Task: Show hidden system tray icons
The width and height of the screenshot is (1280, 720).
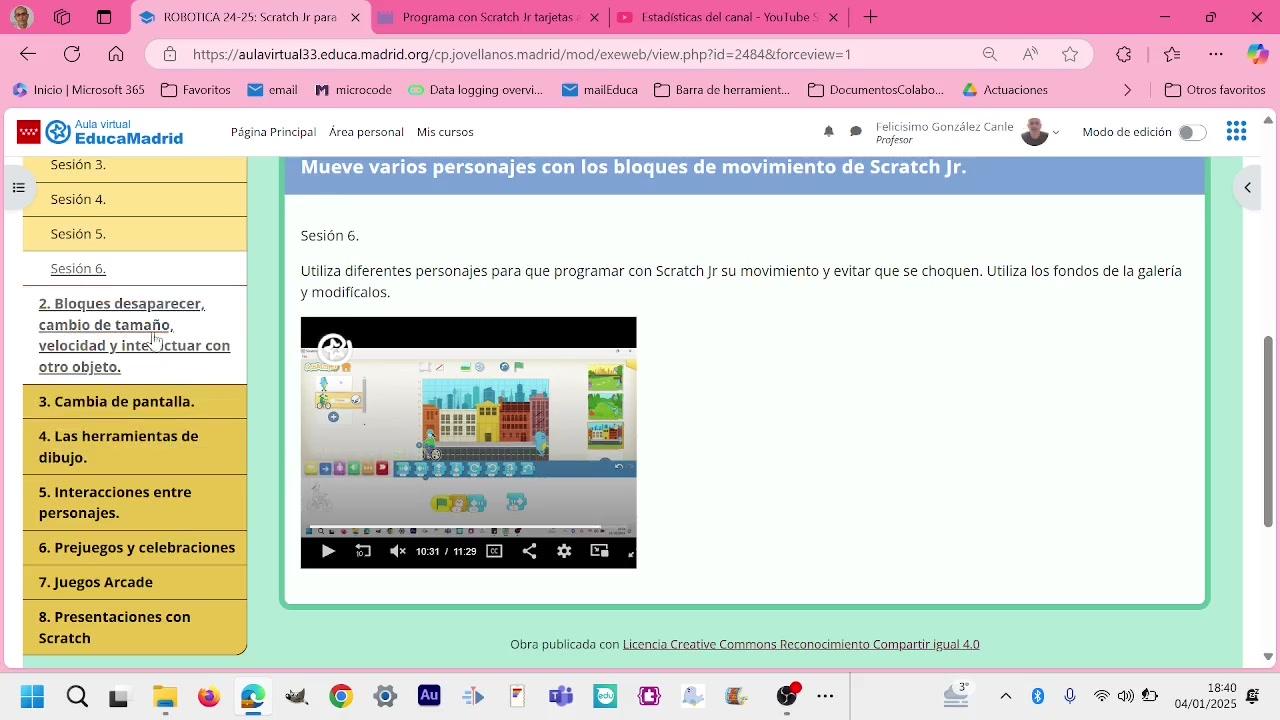Action: pyautogui.click(x=1006, y=696)
